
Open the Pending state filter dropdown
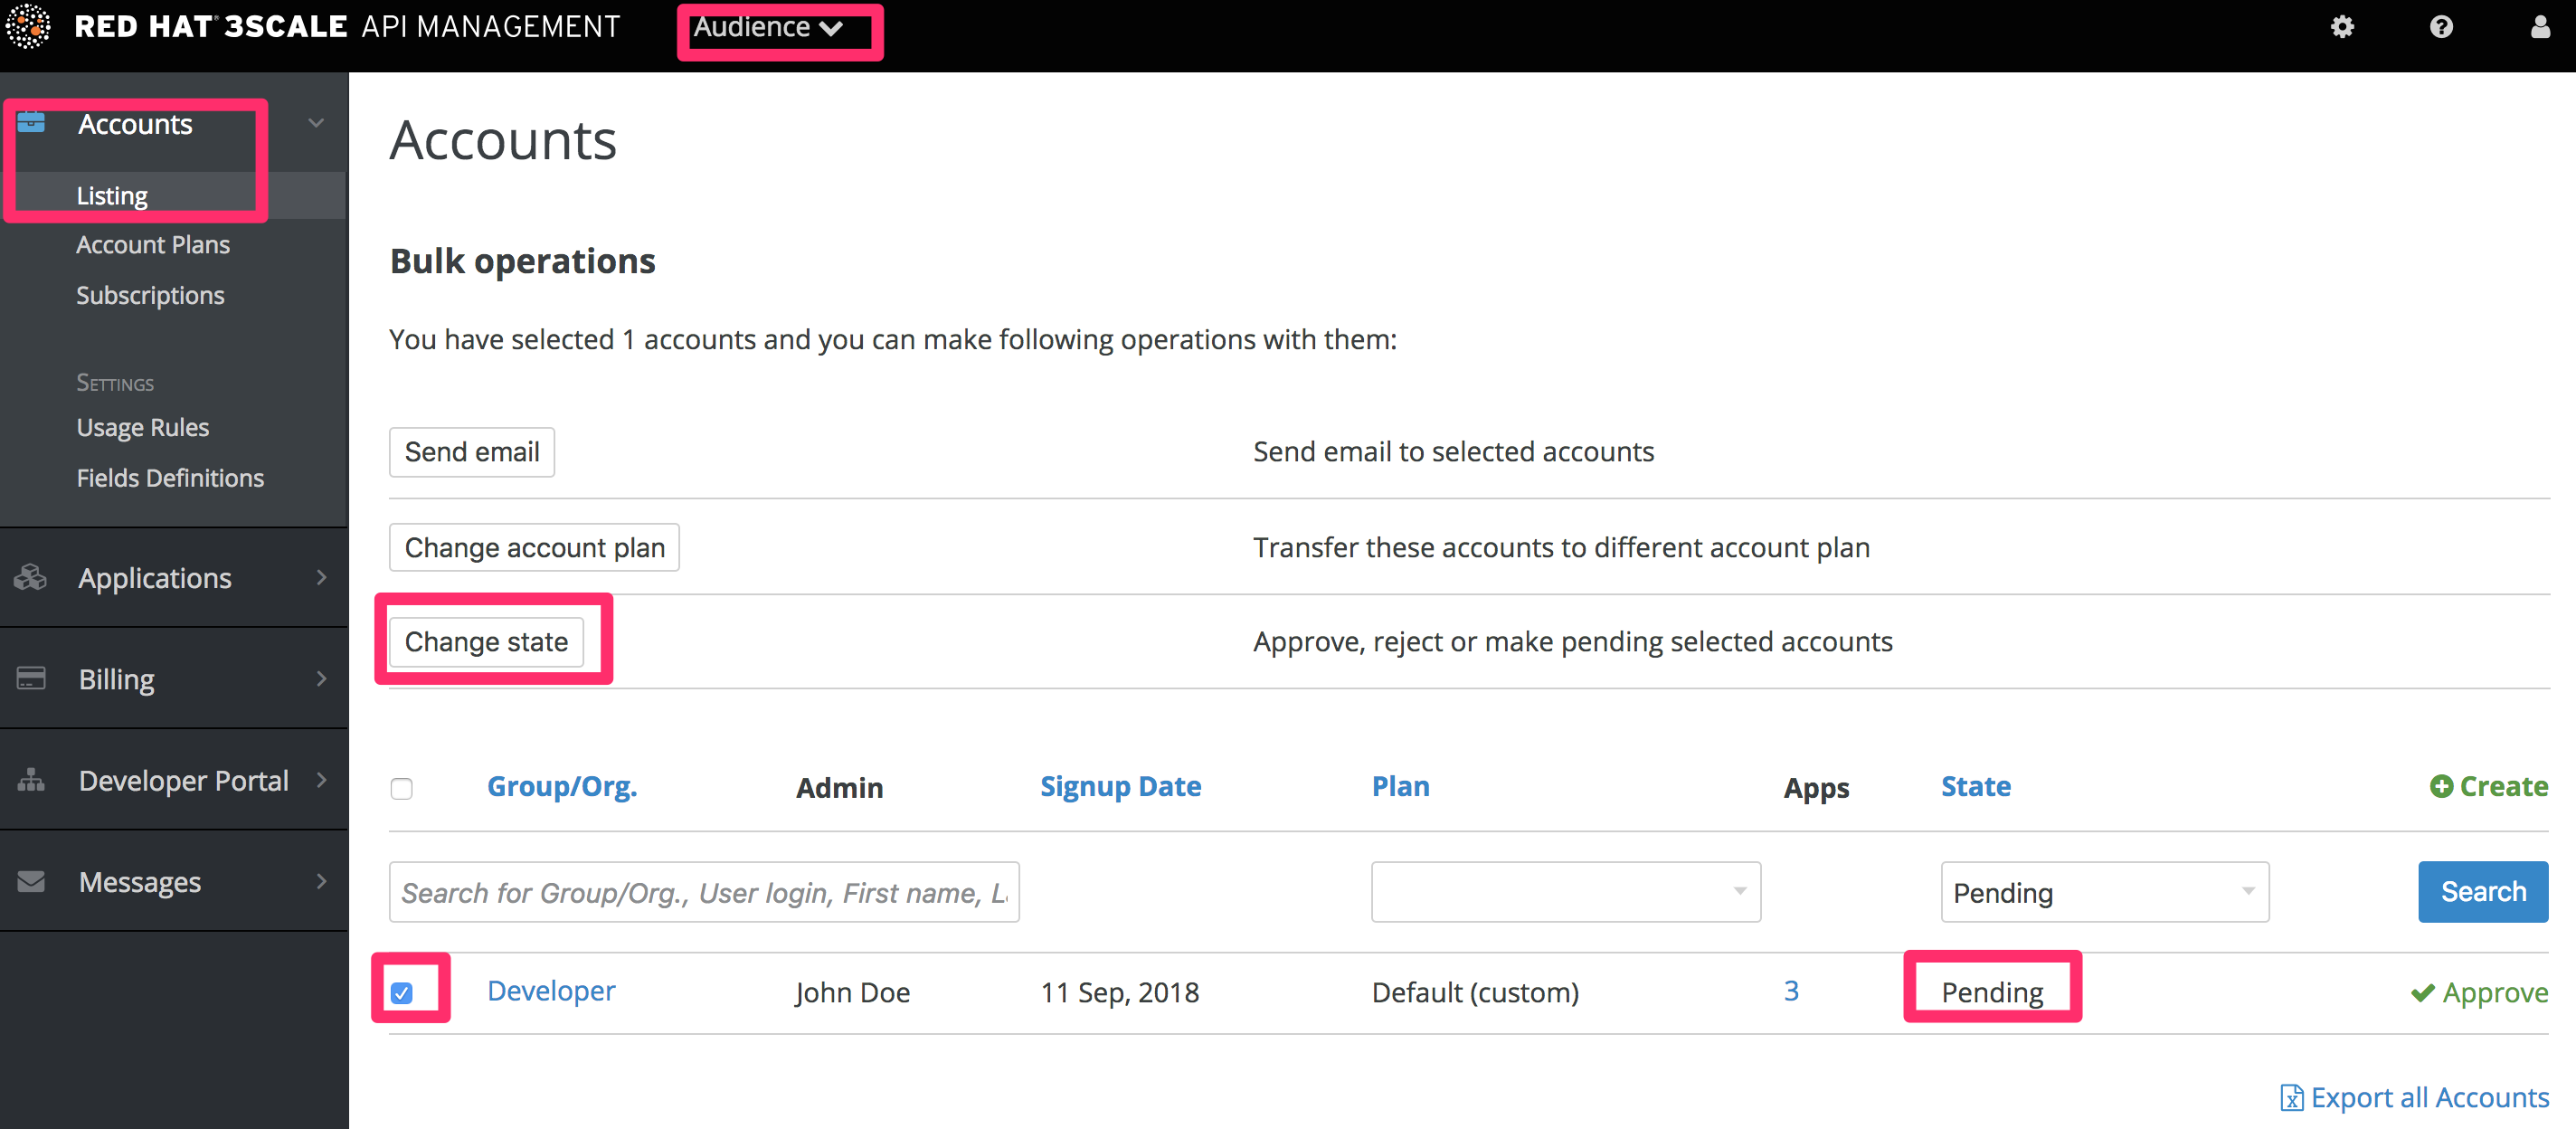2104,892
